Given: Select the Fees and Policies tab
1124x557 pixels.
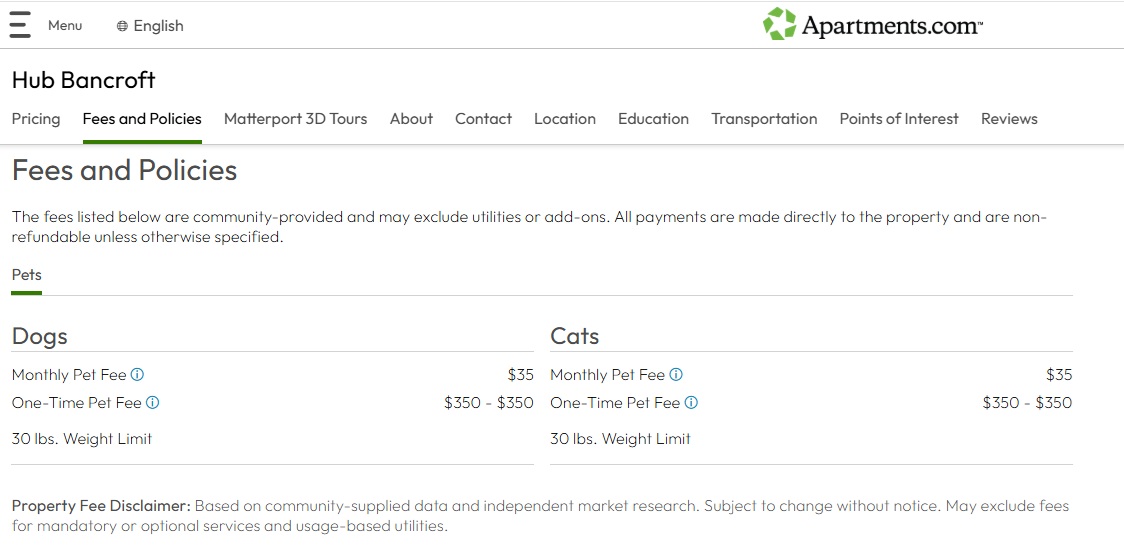Looking at the screenshot, I should [x=142, y=119].
